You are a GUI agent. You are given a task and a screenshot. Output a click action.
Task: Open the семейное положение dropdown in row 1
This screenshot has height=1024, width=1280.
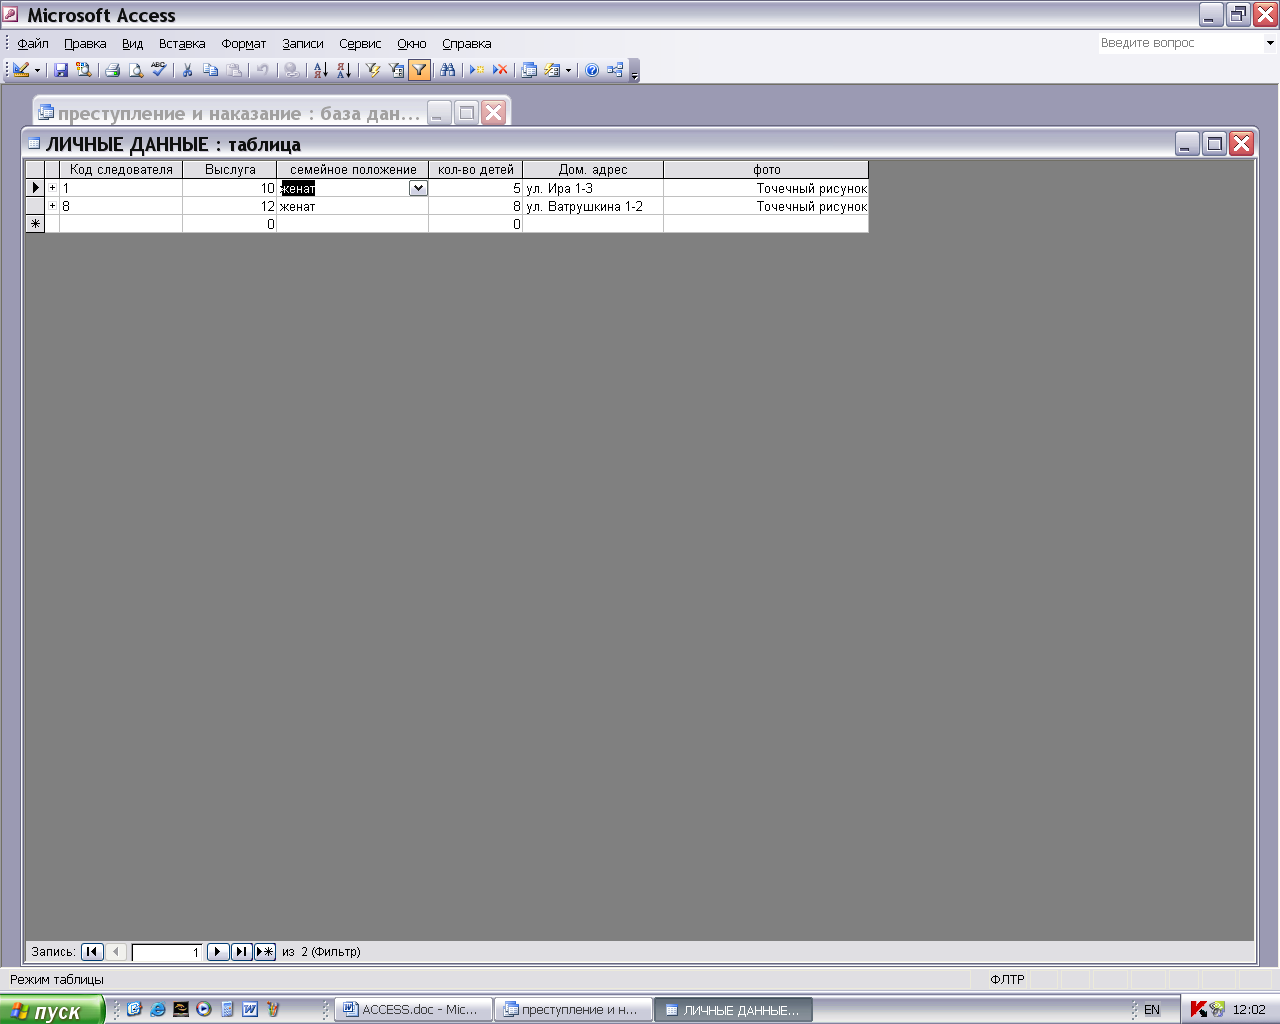(418, 188)
